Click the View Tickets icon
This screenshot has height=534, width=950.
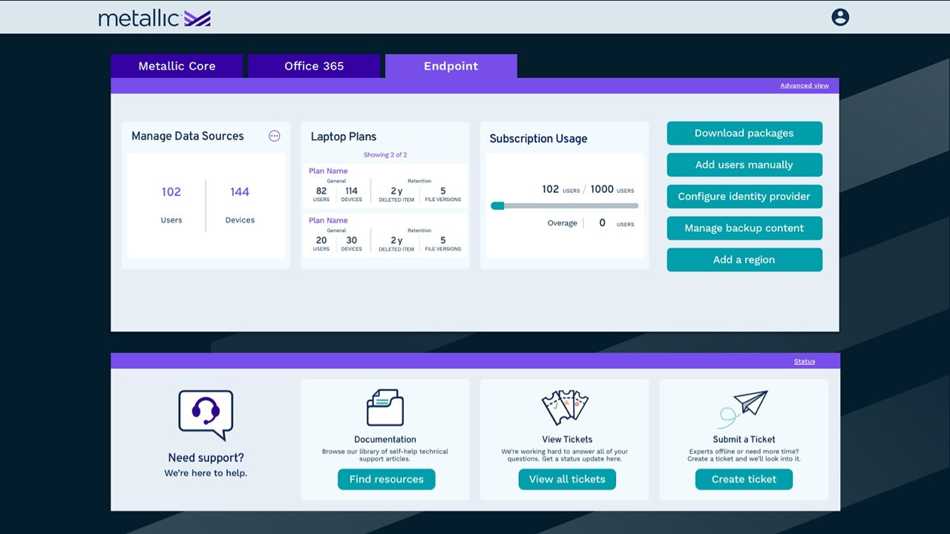click(565, 407)
